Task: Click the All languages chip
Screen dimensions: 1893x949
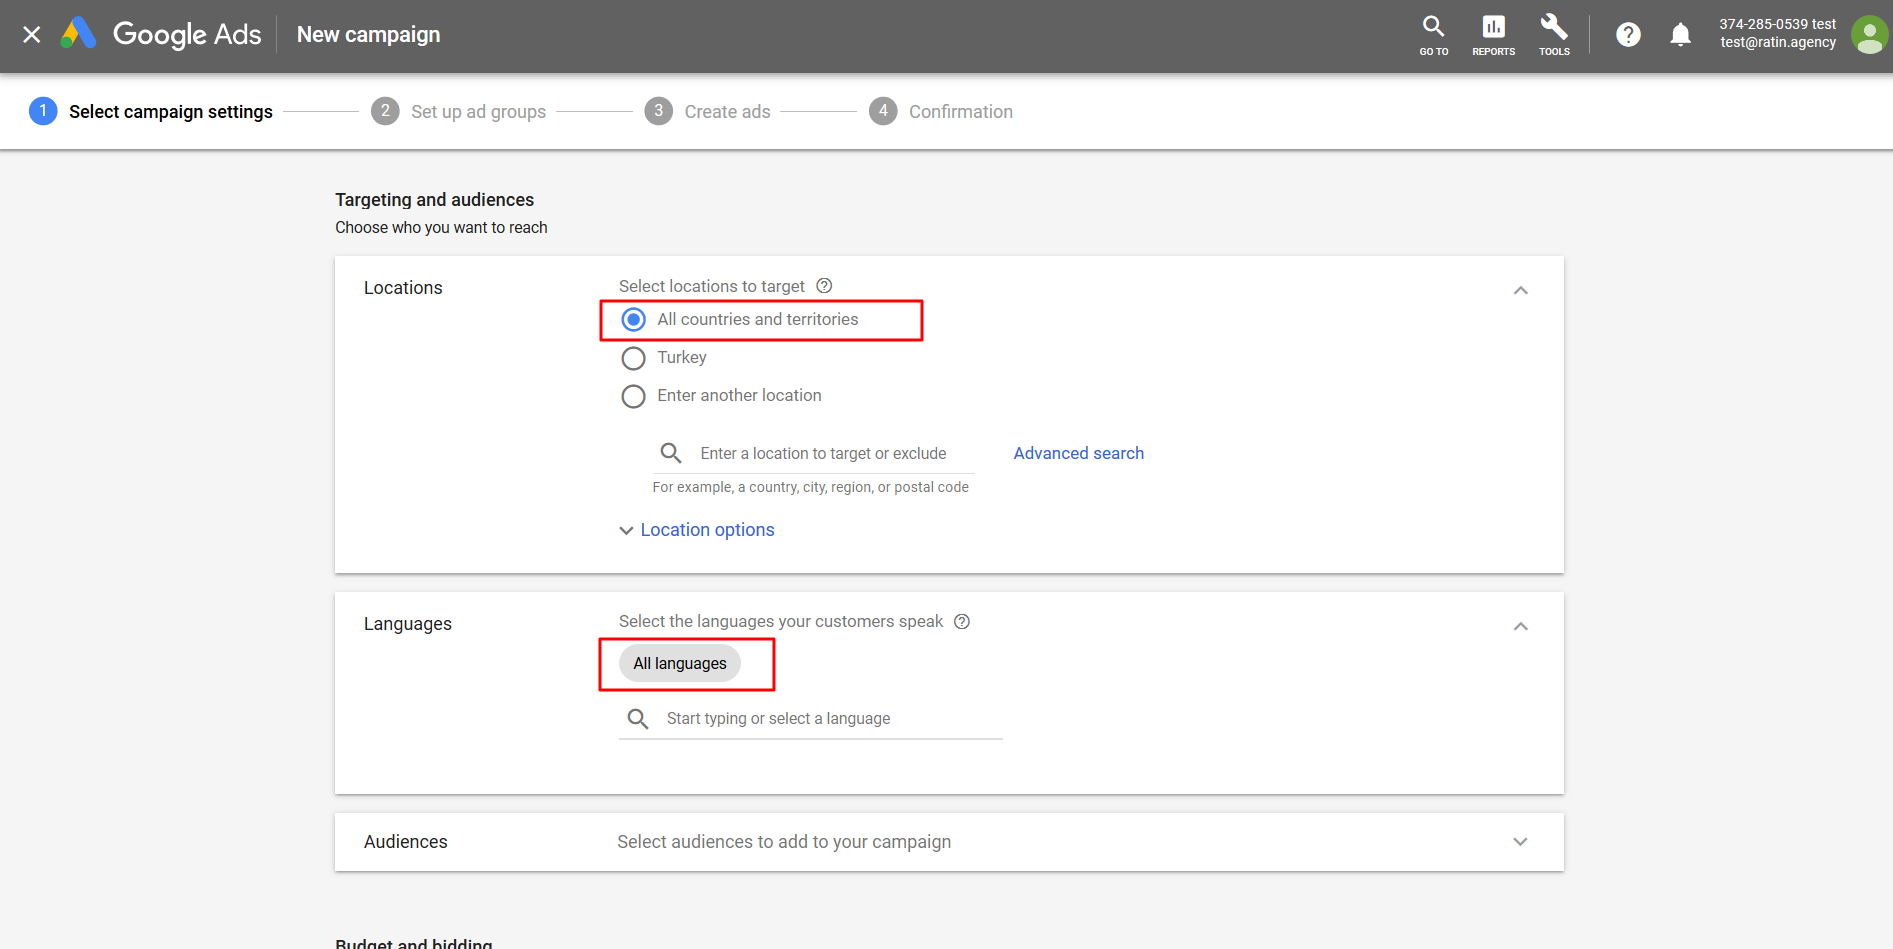Action: pyautogui.click(x=680, y=663)
